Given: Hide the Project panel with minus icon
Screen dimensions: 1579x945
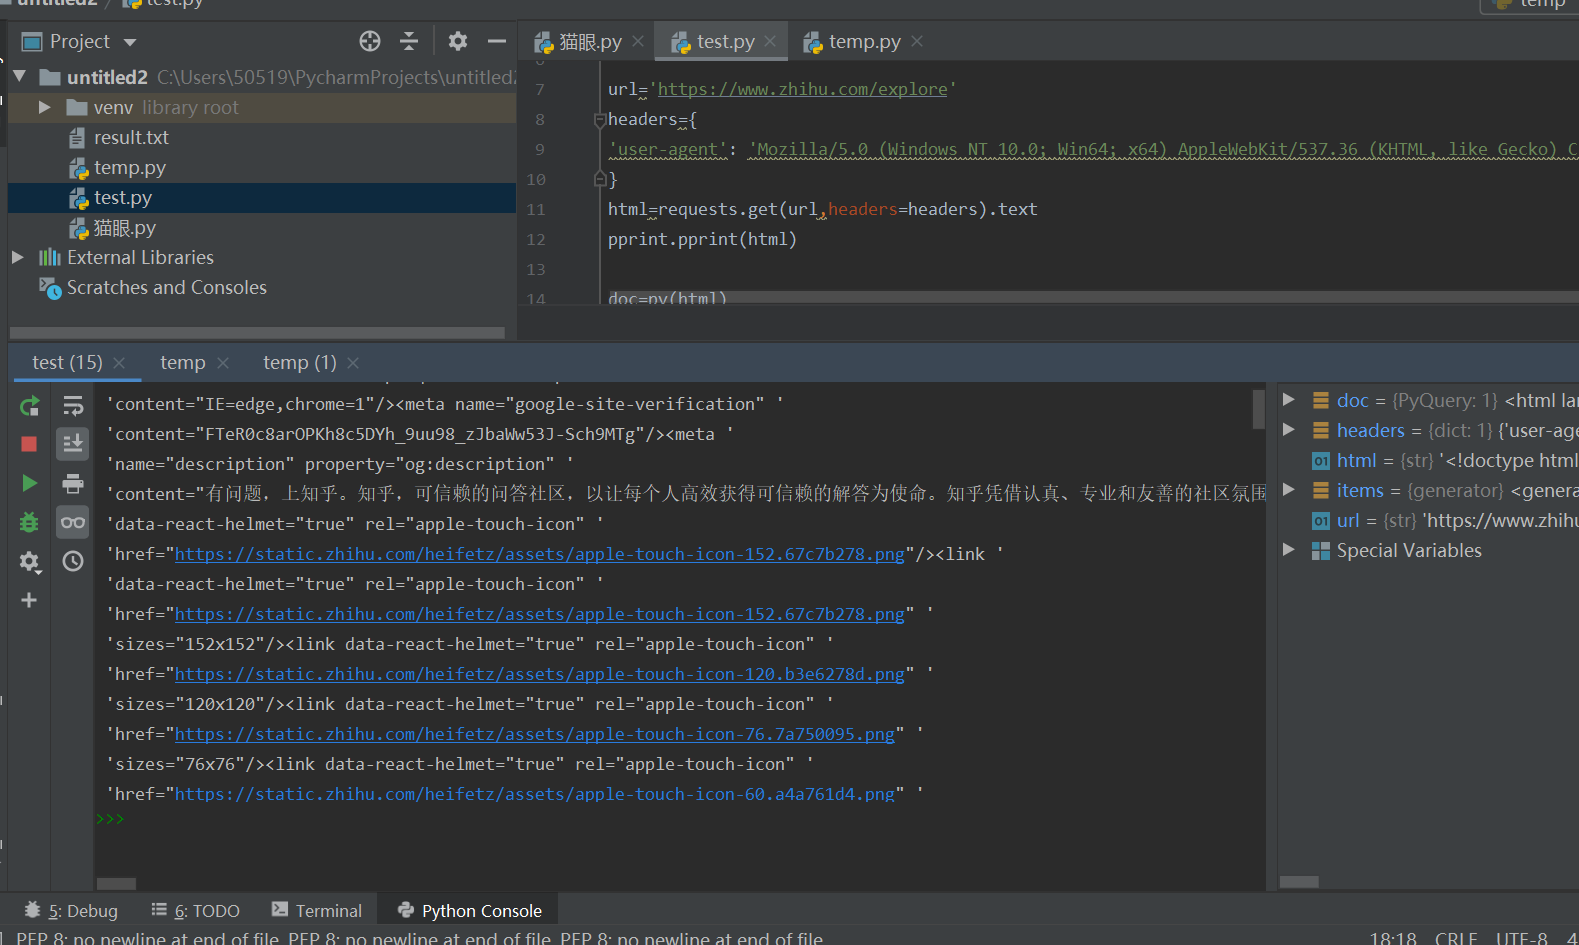Looking at the screenshot, I should 497,41.
